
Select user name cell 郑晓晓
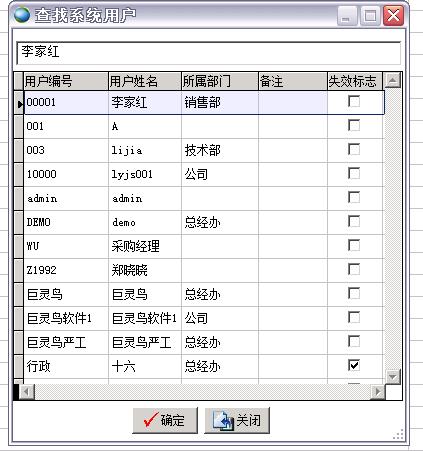(145, 270)
